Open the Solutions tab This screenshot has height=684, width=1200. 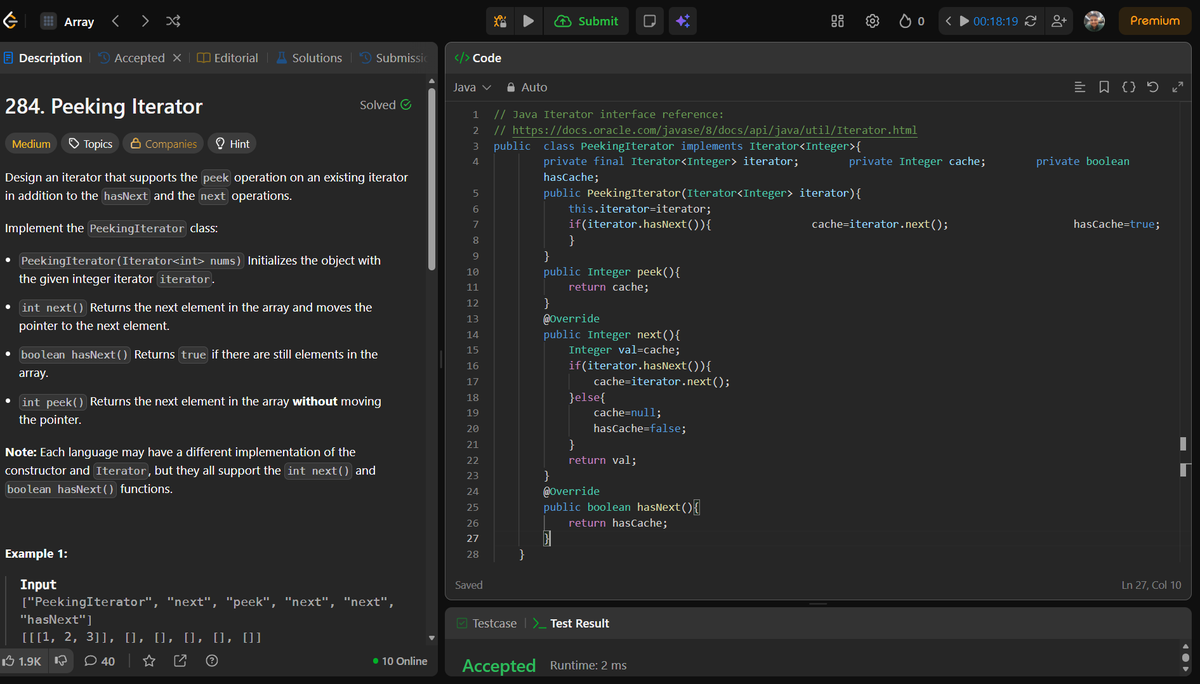pos(309,58)
